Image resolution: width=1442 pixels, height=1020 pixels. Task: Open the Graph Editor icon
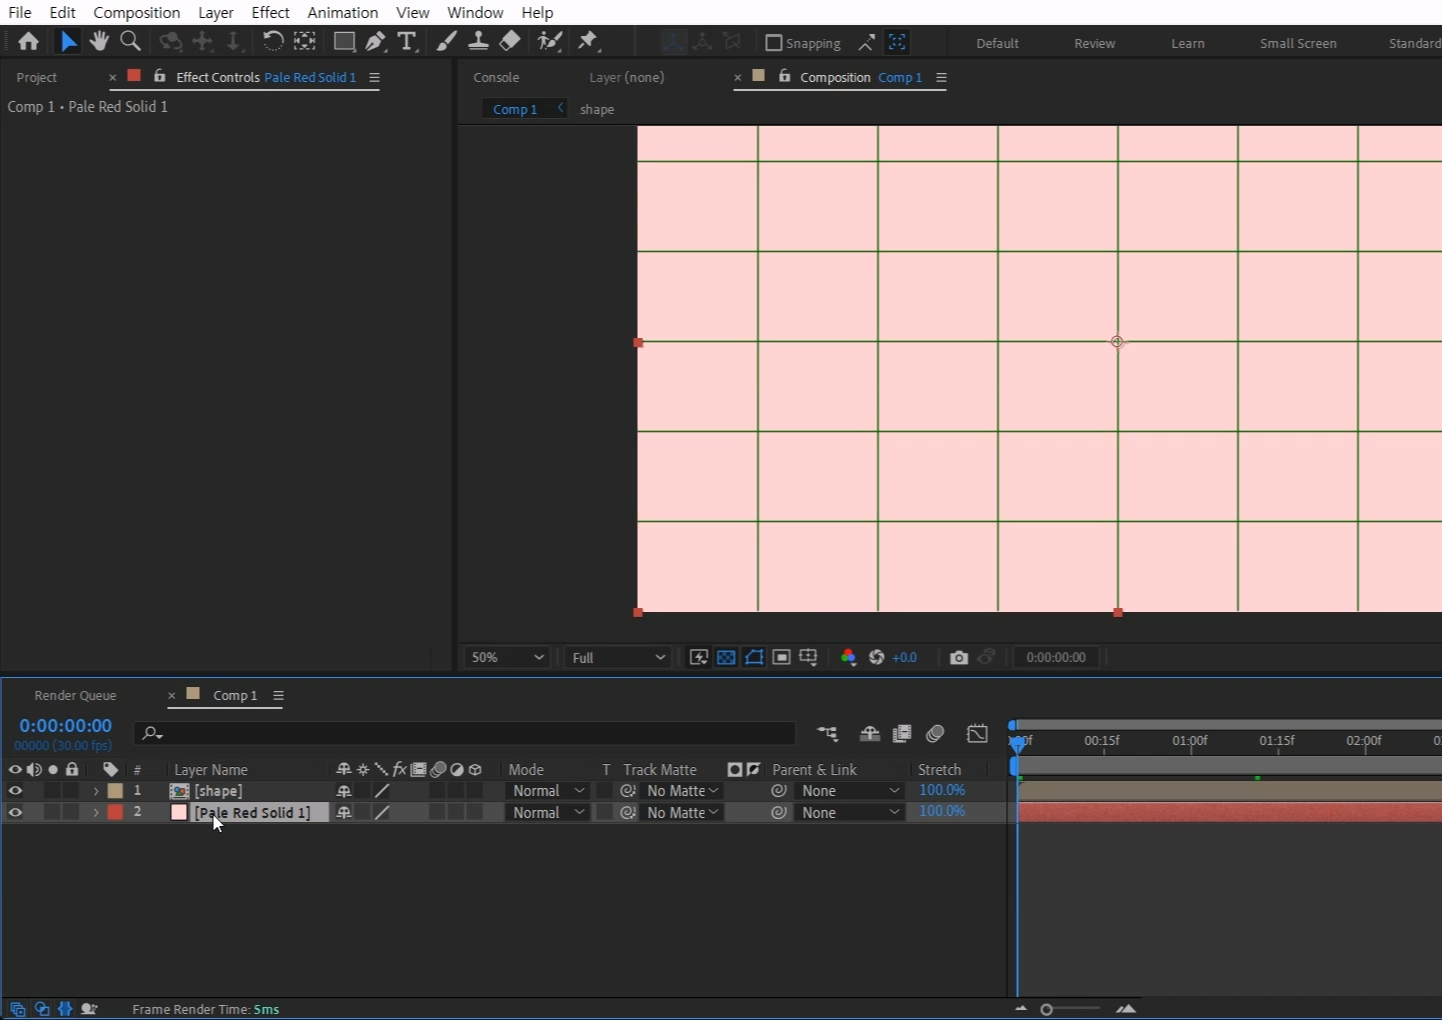click(977, 734)
